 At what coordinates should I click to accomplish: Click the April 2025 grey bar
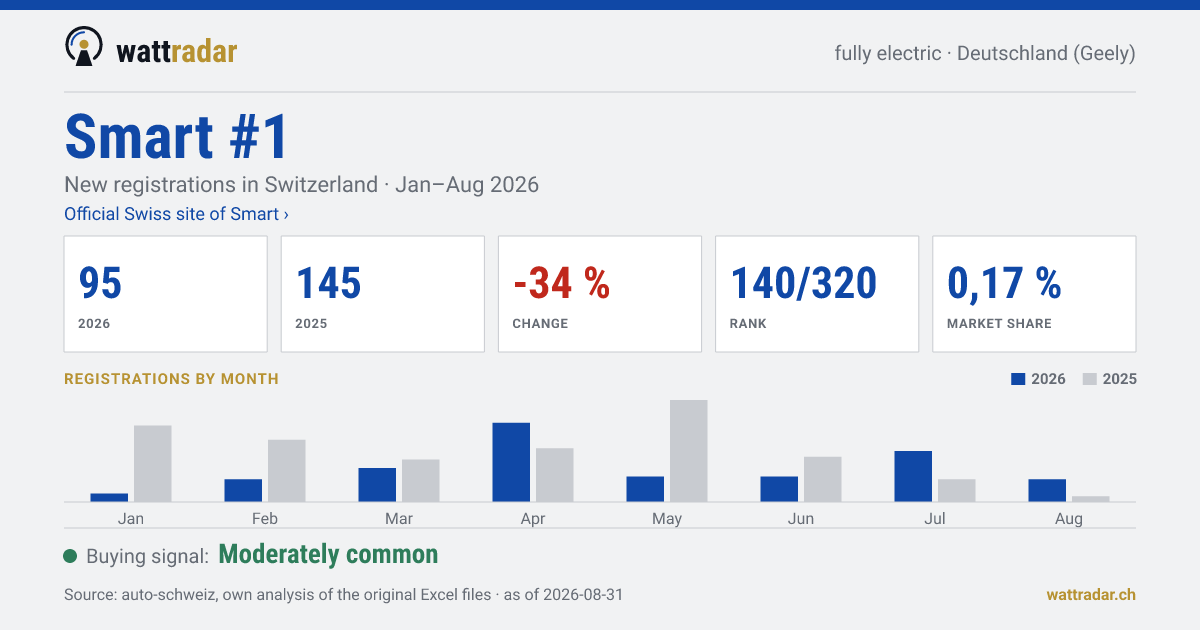tap(555, 475)
